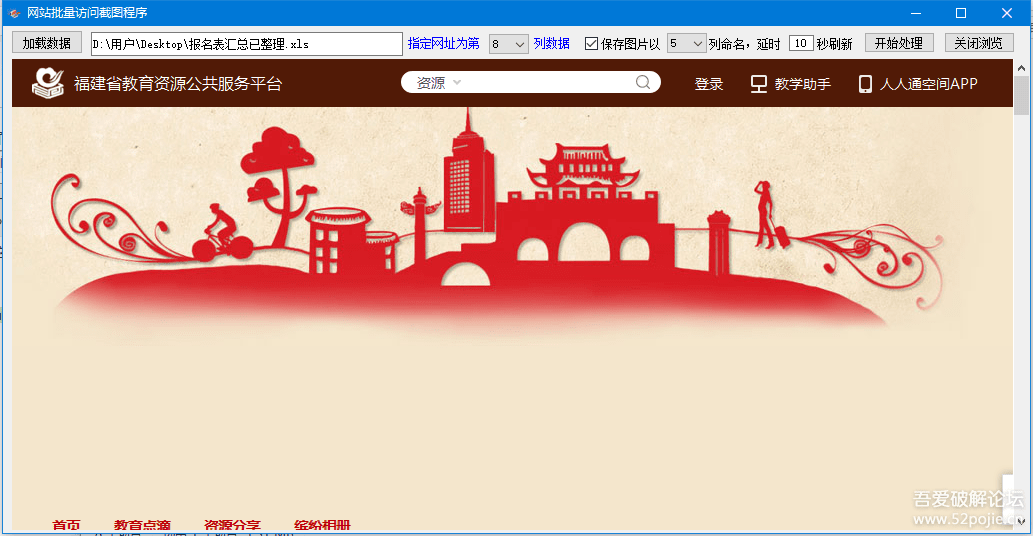Click the 登录 link
1033x536 pixels.
709,84
